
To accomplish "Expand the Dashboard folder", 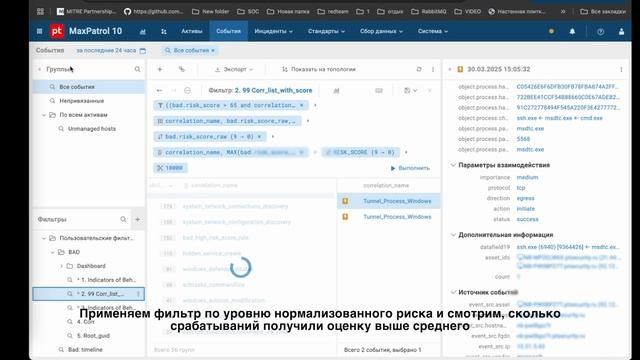I will tap(61, 266).
